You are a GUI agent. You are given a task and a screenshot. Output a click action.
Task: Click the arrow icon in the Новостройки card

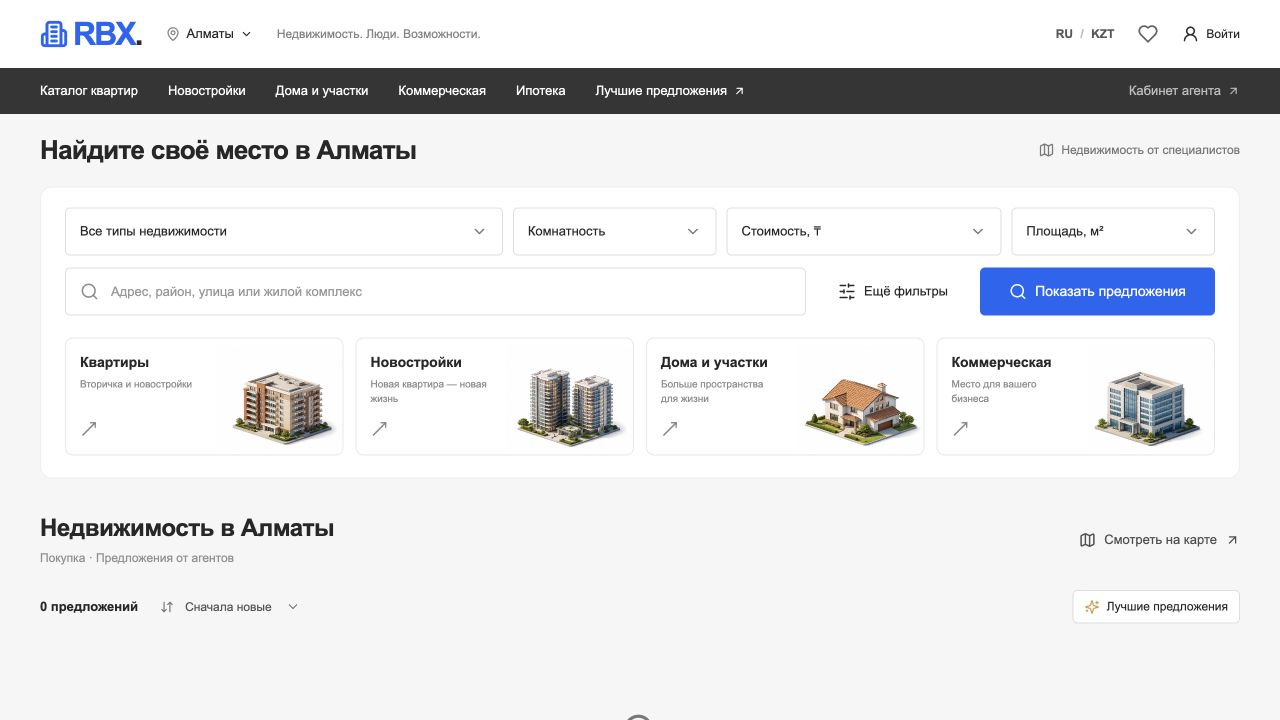point(379,428)
